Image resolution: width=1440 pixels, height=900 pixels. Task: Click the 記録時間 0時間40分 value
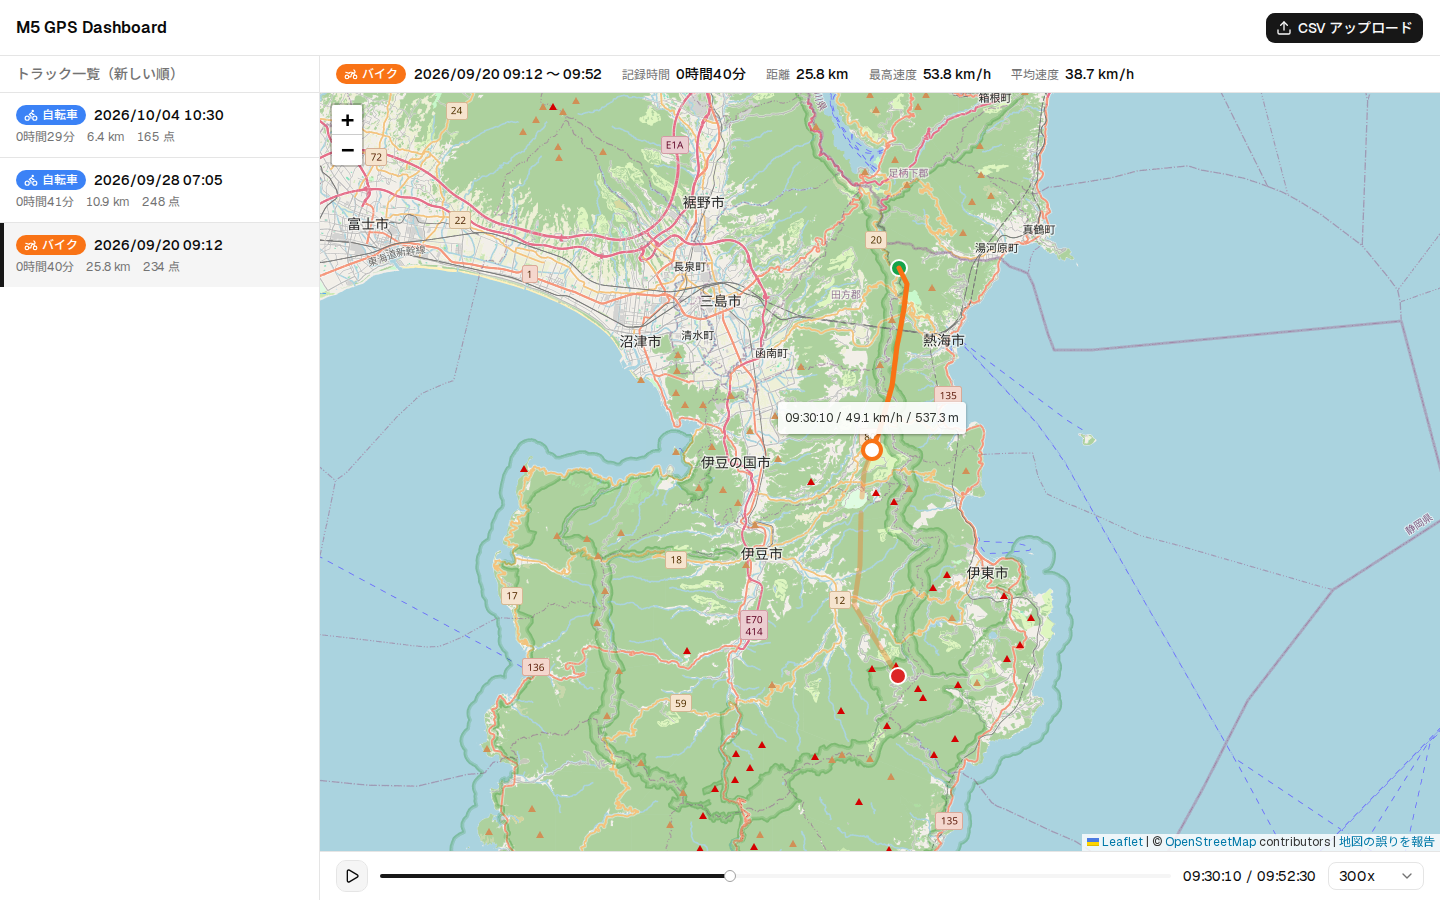[711, 74]
